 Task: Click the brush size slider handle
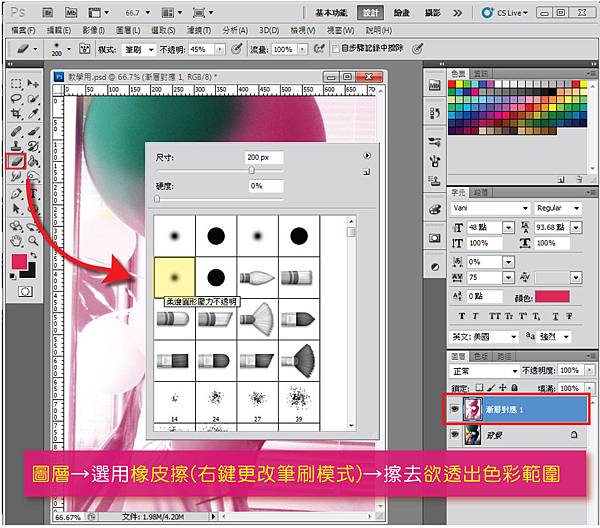click(x=251, y=170)
